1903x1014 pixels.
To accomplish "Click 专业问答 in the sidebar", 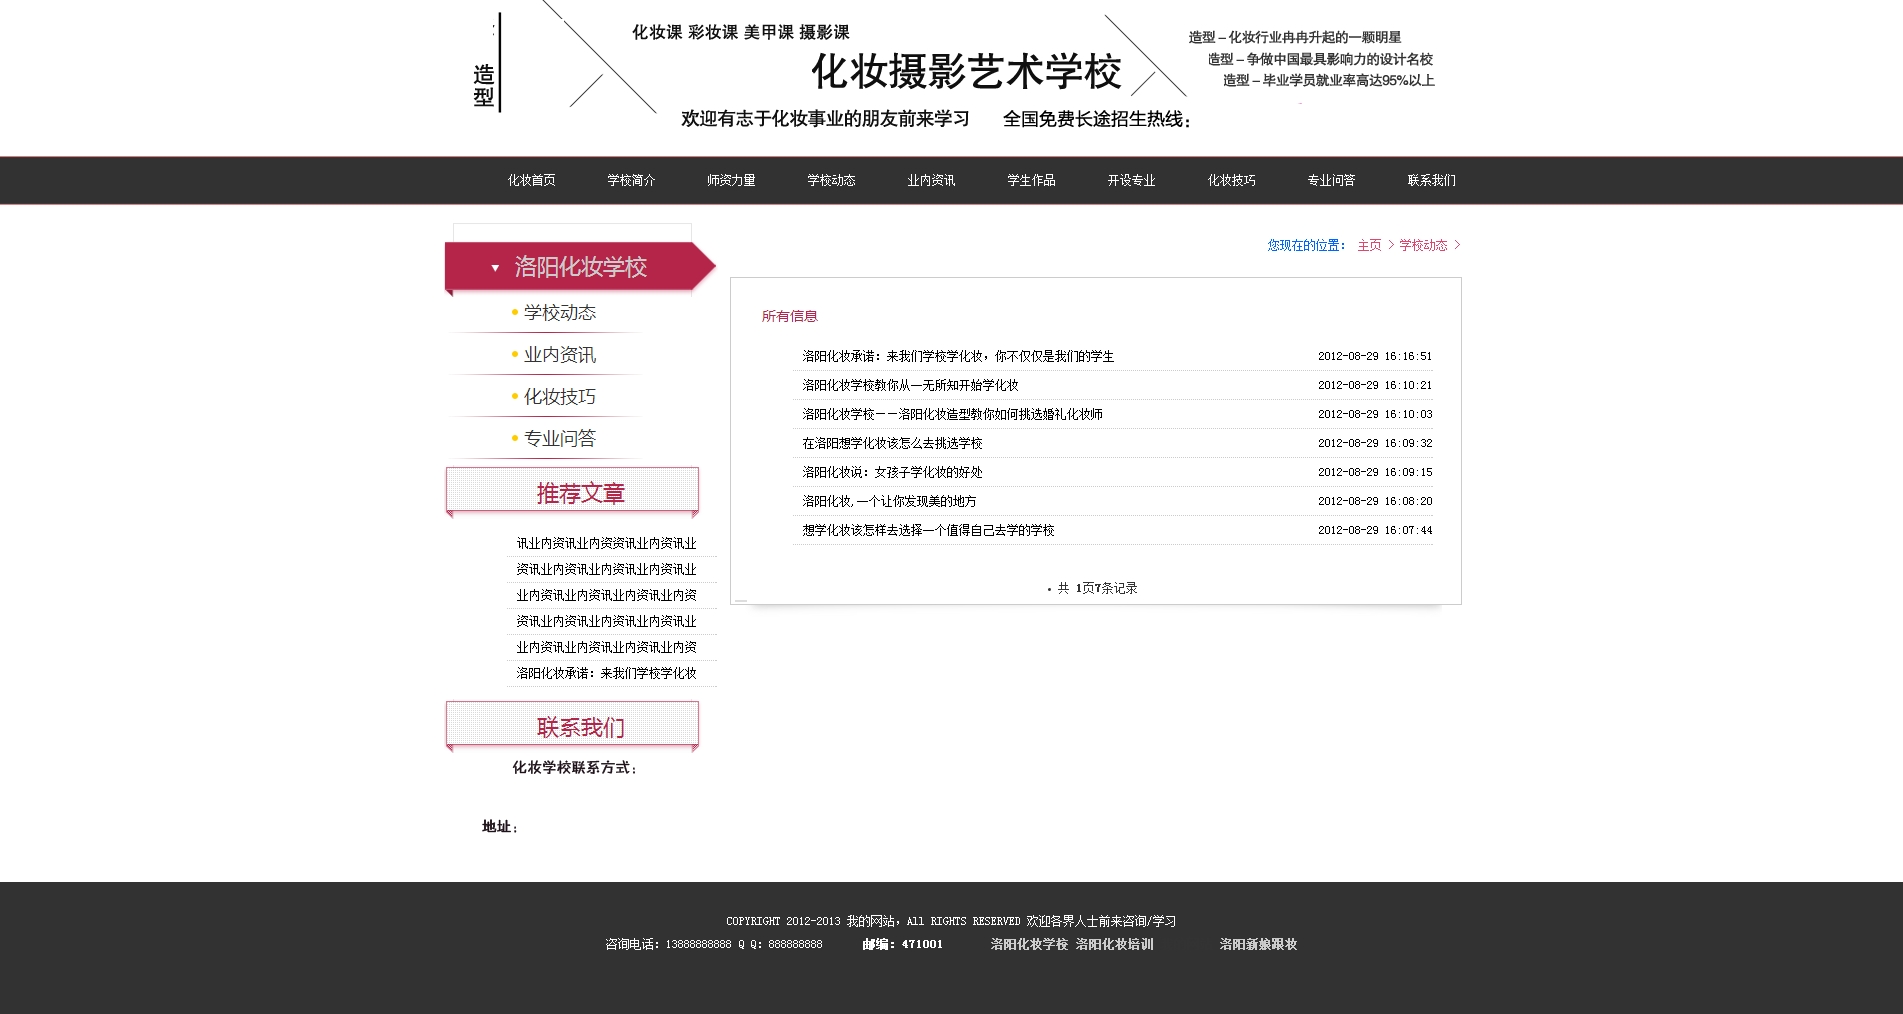I will coord(559,439).
